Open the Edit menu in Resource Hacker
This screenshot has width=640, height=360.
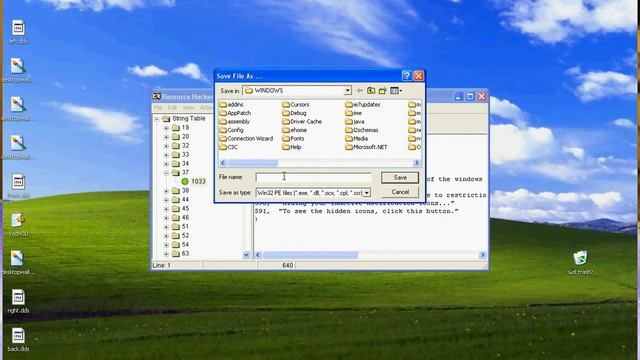(173, 107)
